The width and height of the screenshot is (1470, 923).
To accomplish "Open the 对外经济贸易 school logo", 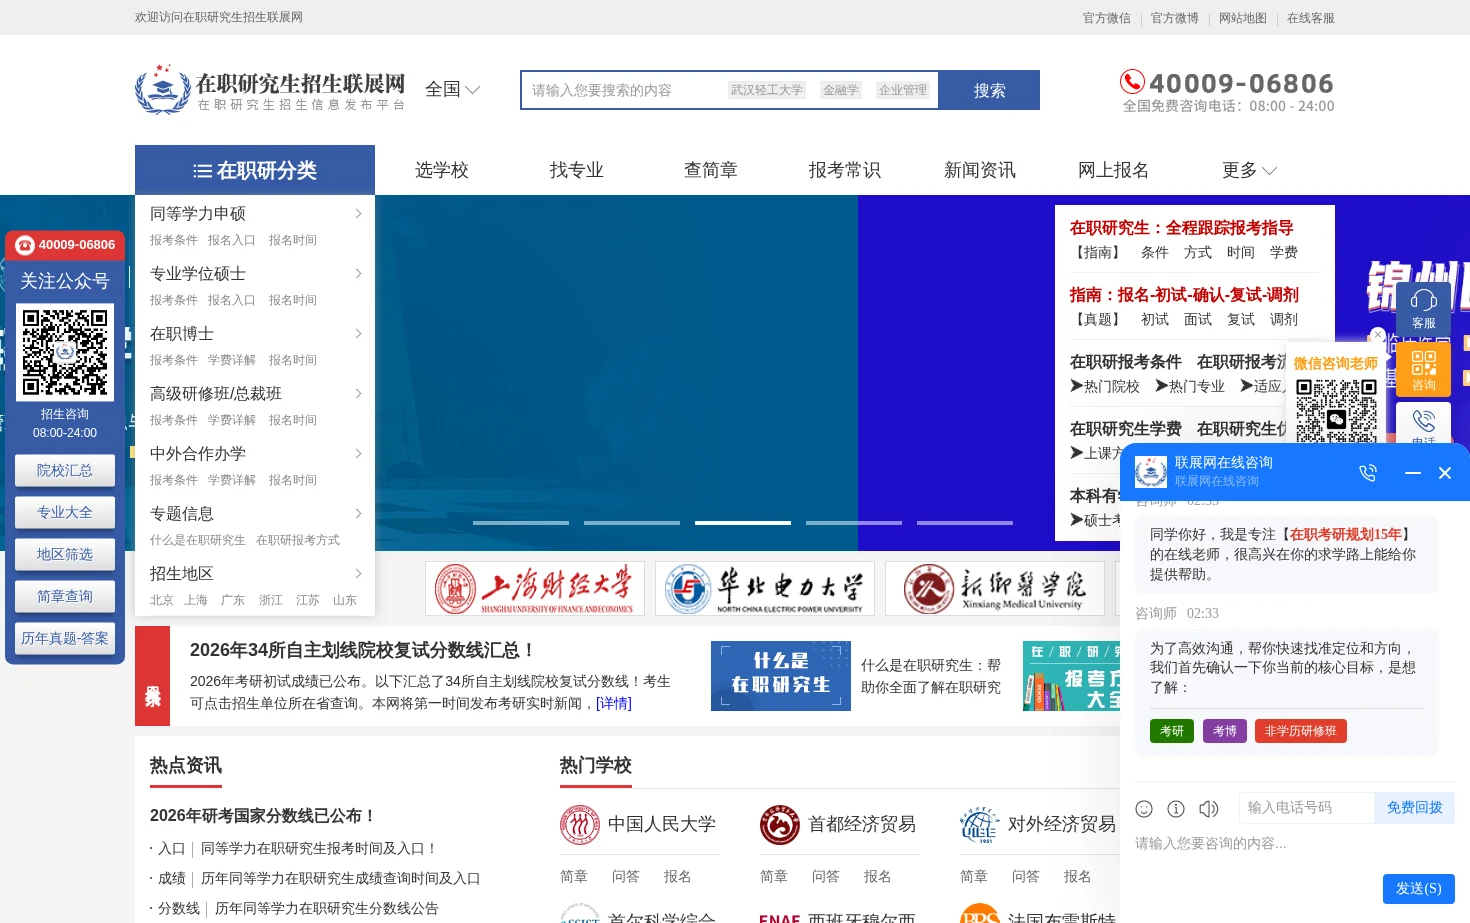I will tap(980, 825).
